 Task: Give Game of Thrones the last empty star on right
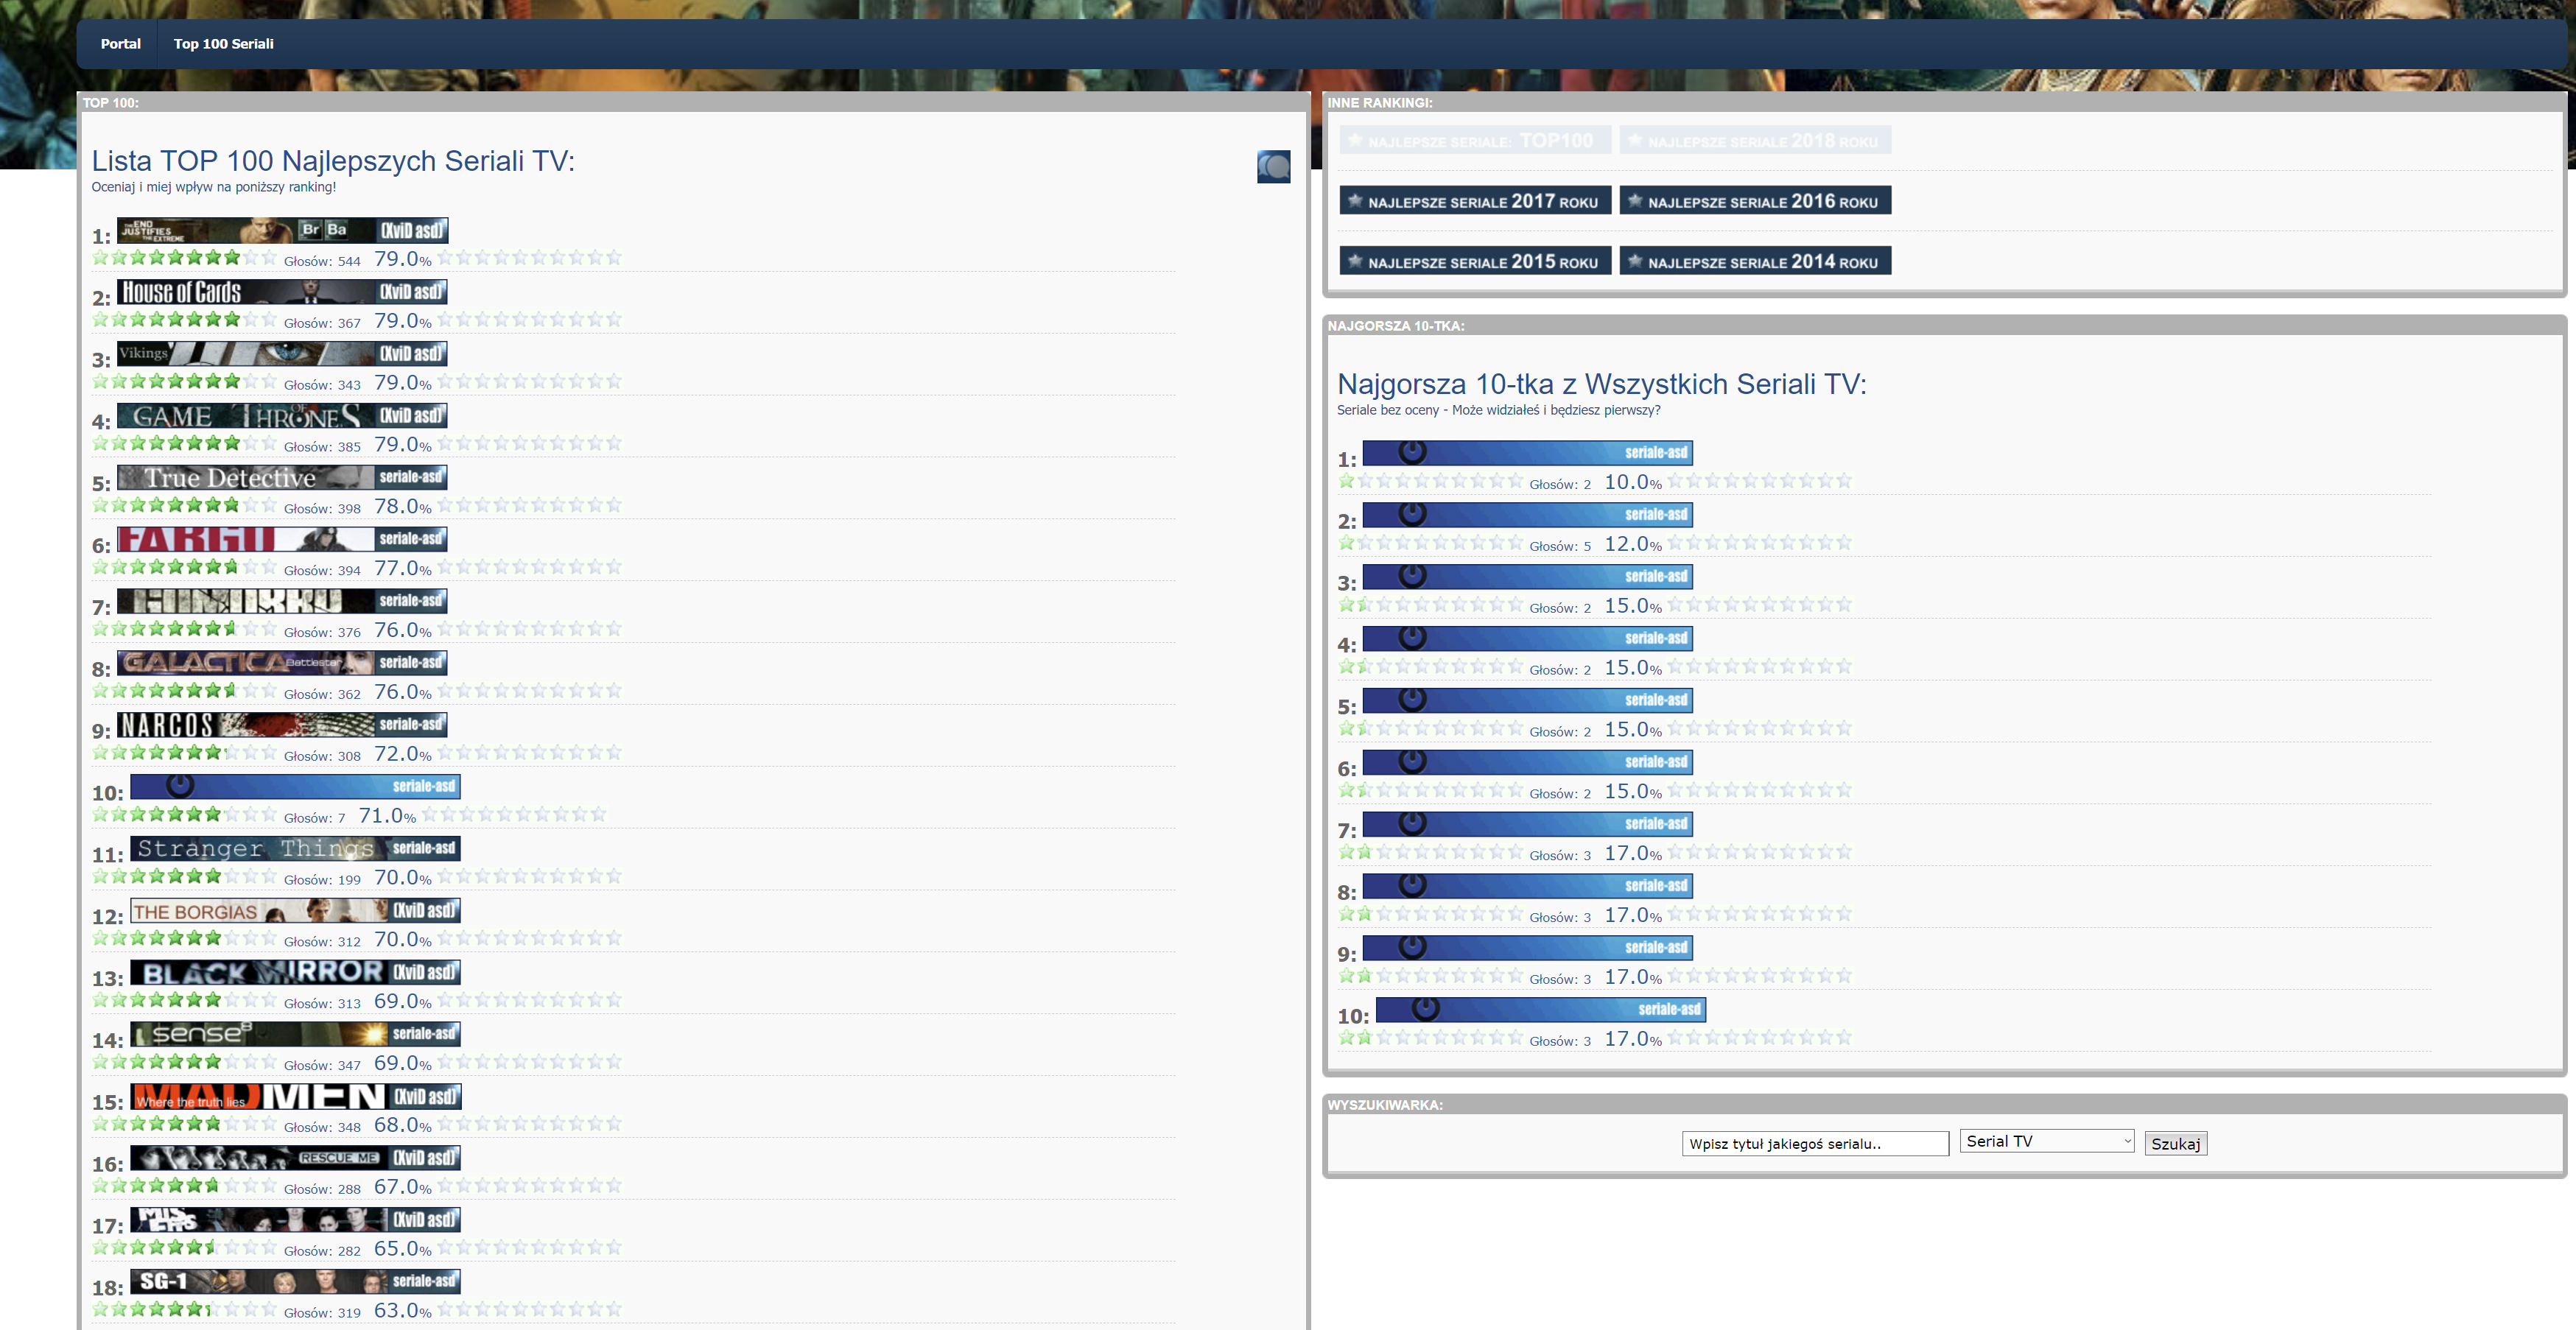click(614, 444)
